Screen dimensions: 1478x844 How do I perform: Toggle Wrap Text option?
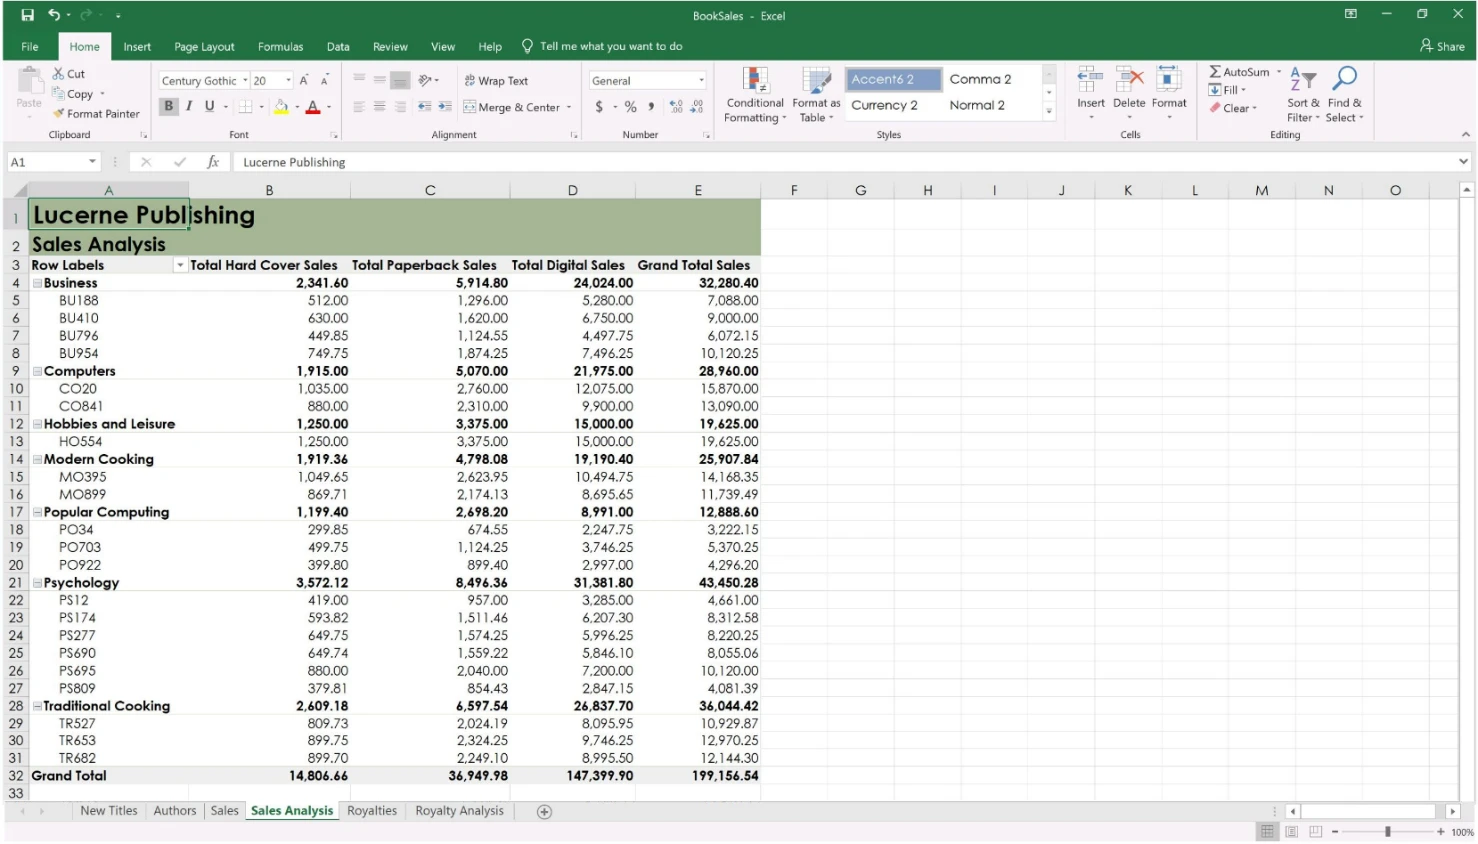pos(496,81)
